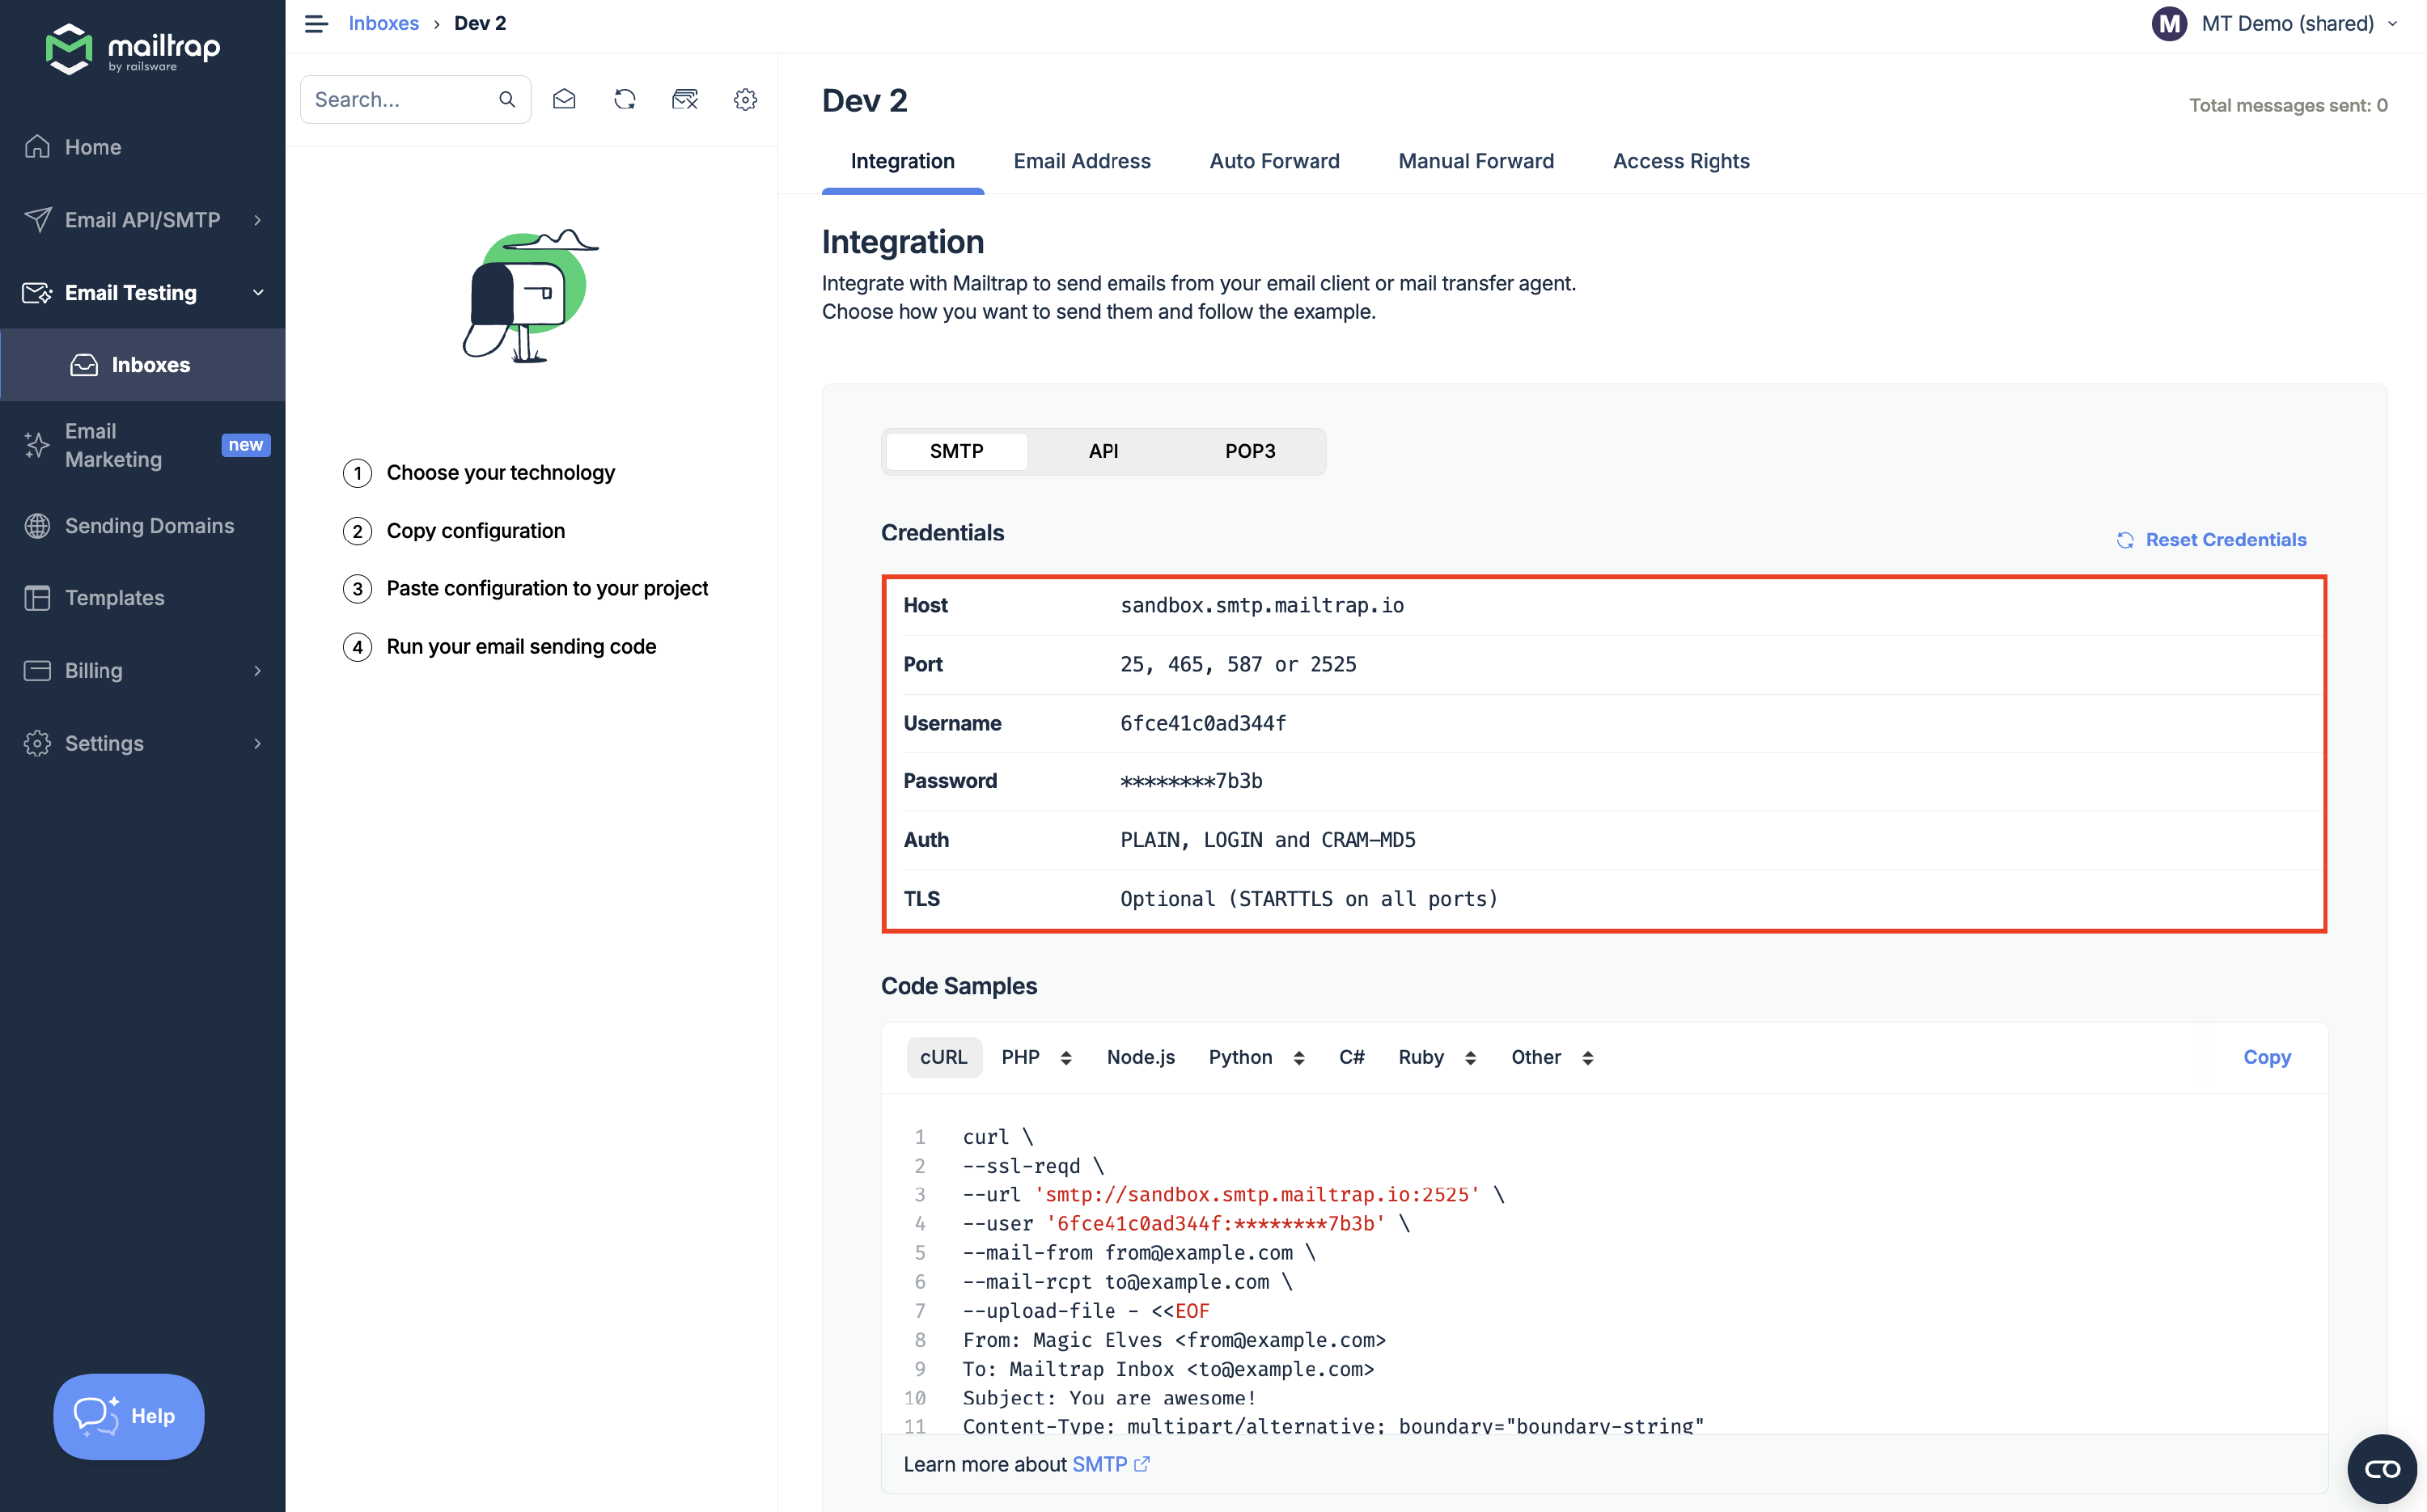
Task: Select the API integration option
Action: (1103, 451)
